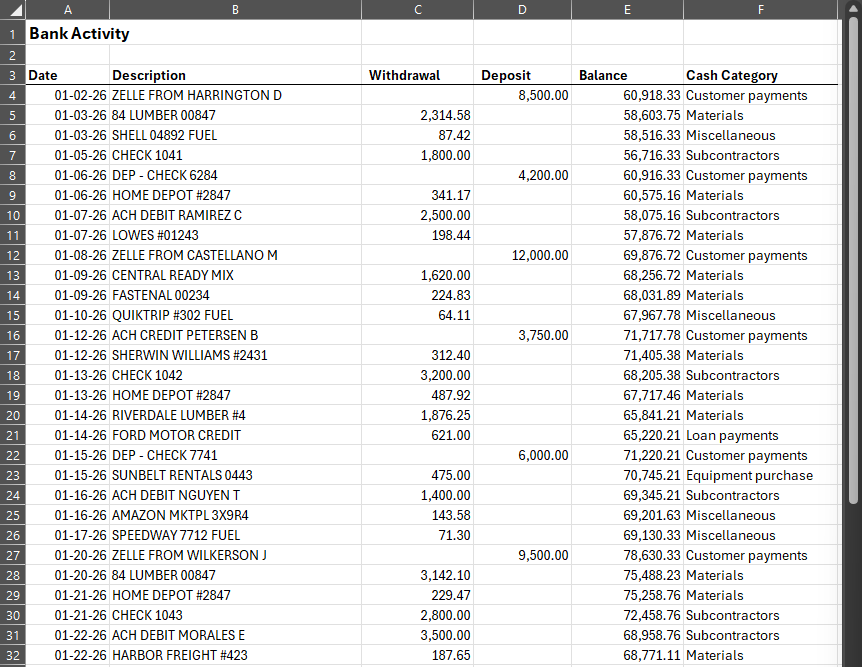Select 'ACH CREDIT PETERSEN B' cell
862x667 pixels.
[235, 335]
